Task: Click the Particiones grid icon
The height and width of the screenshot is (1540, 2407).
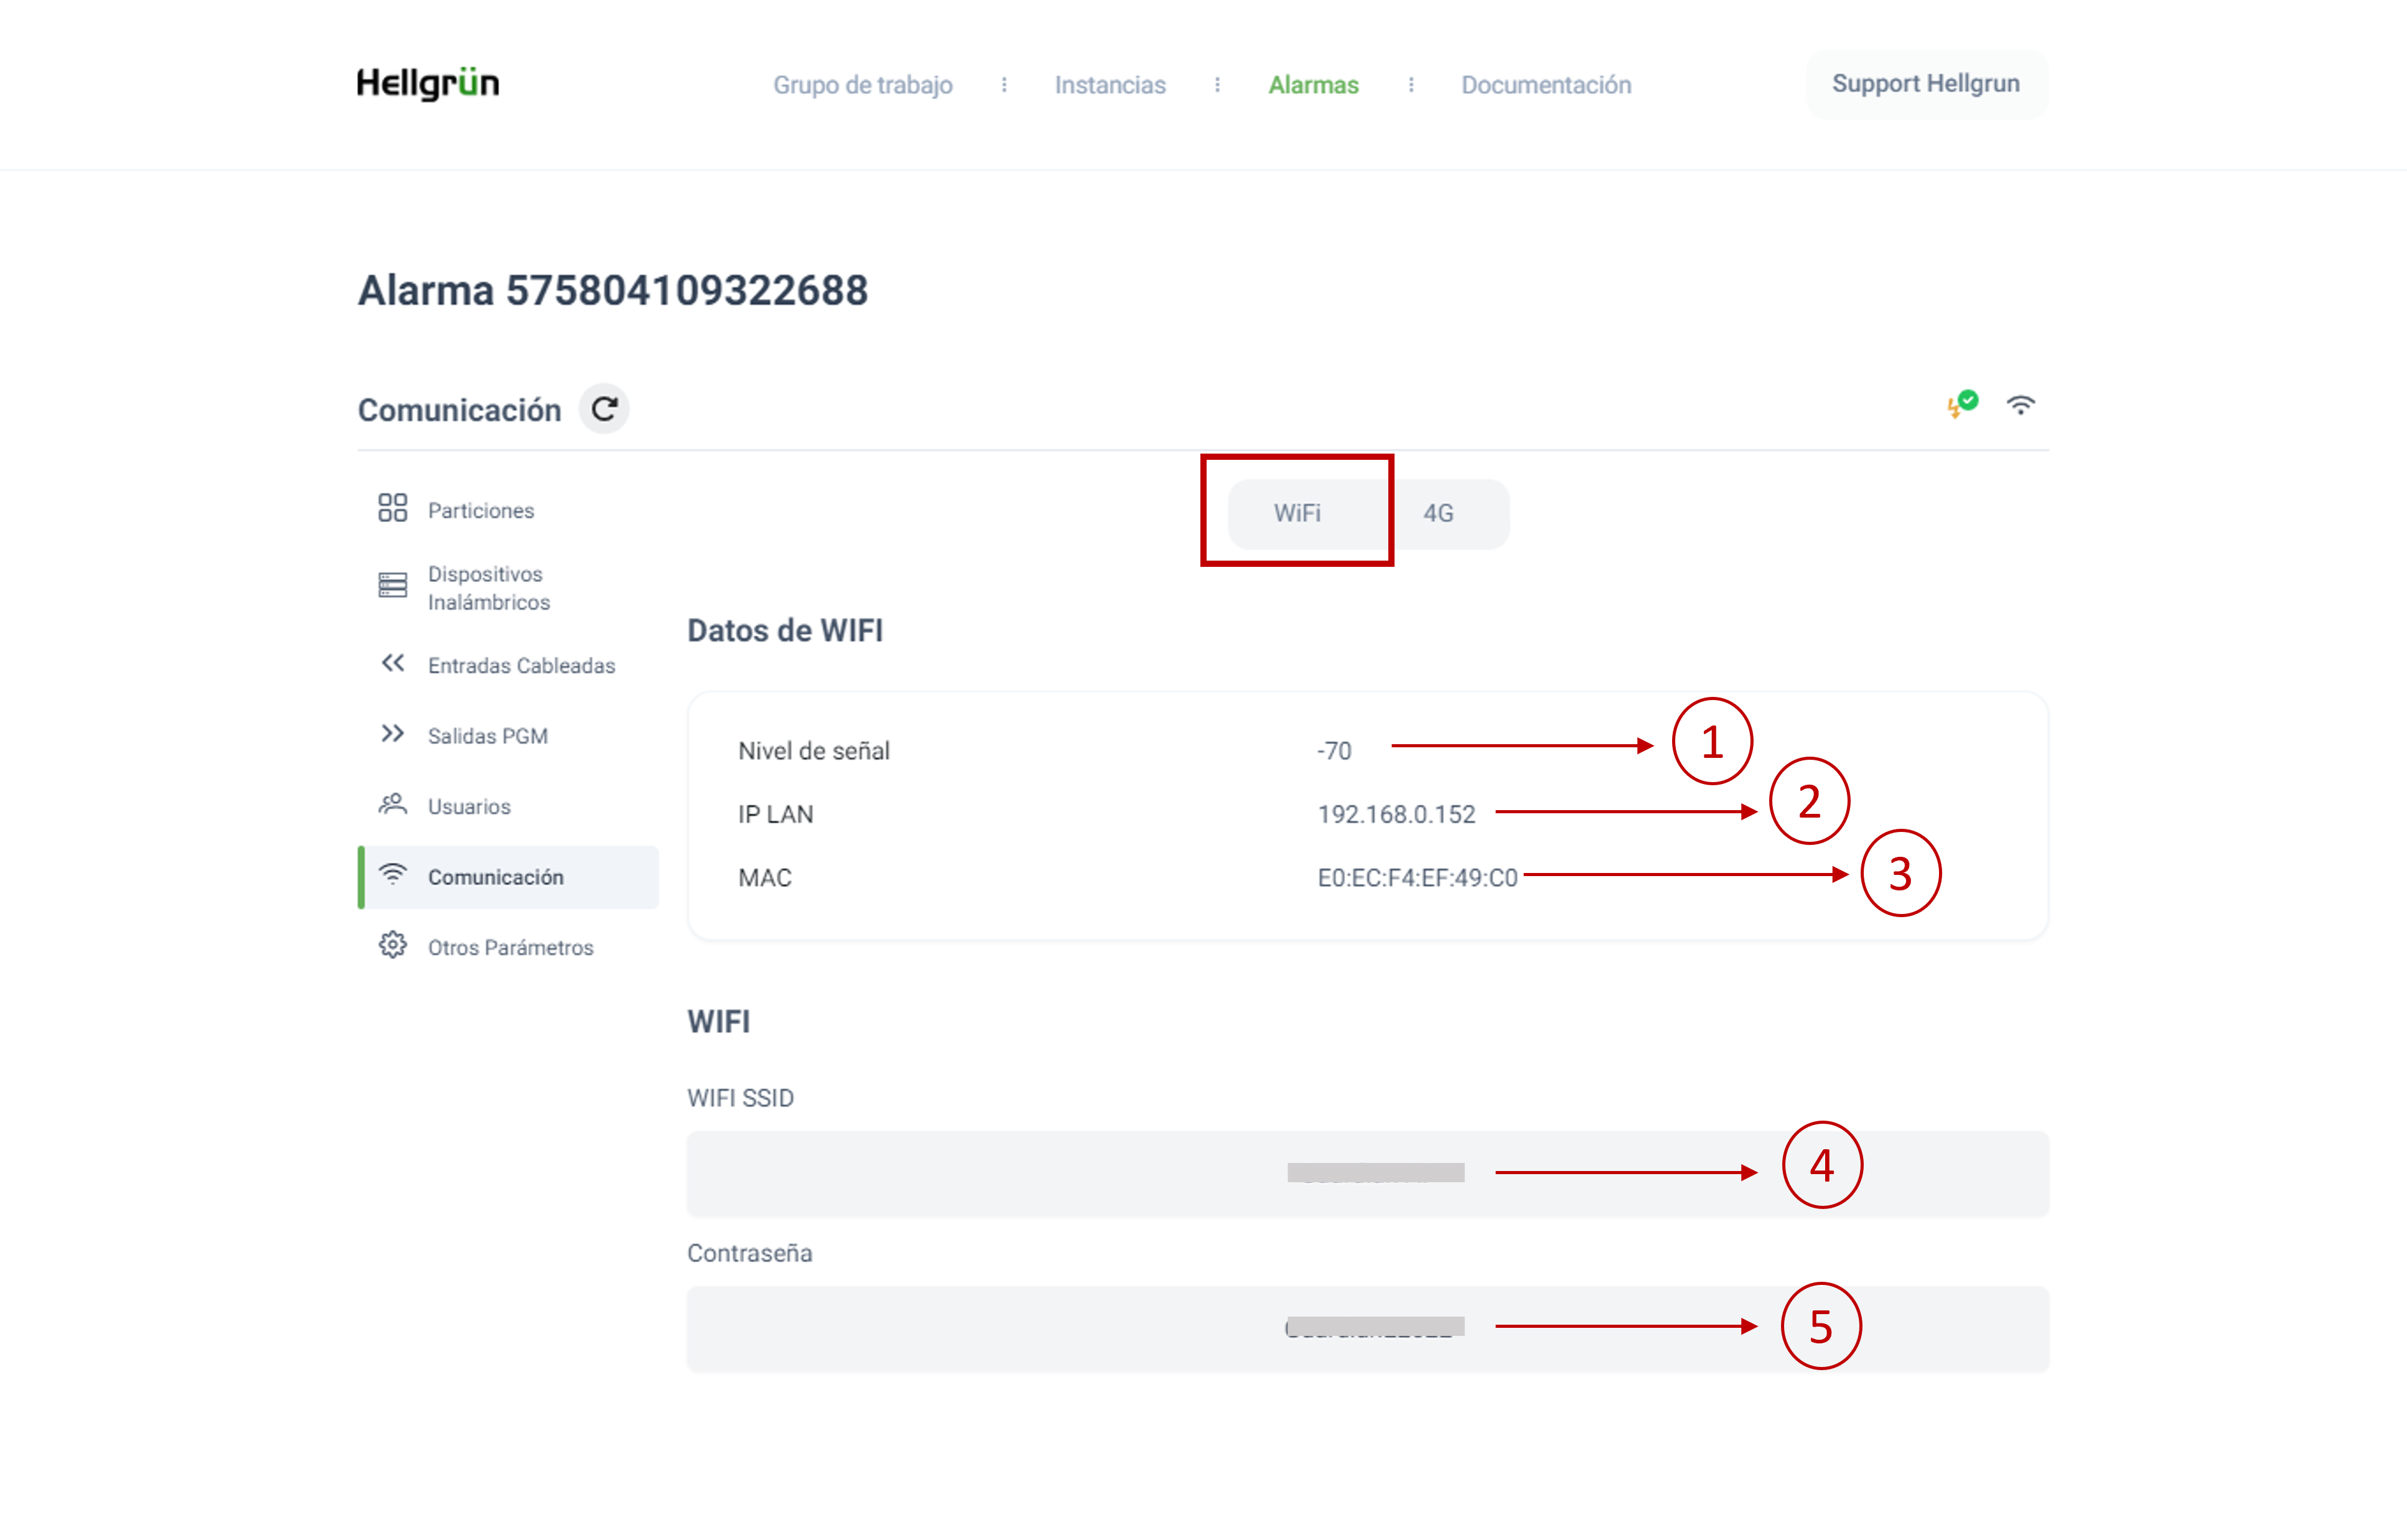Action: 392,508
